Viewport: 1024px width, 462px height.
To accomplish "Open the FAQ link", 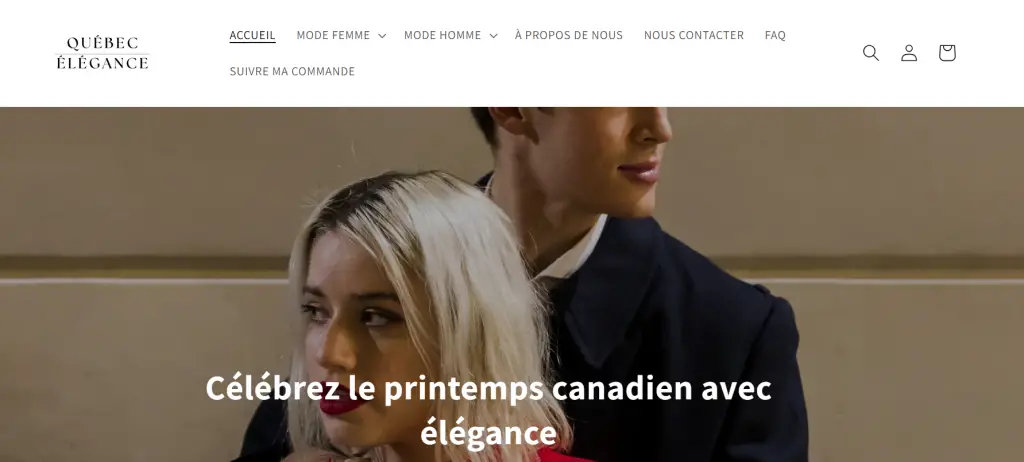I will [x=775, y=35].
